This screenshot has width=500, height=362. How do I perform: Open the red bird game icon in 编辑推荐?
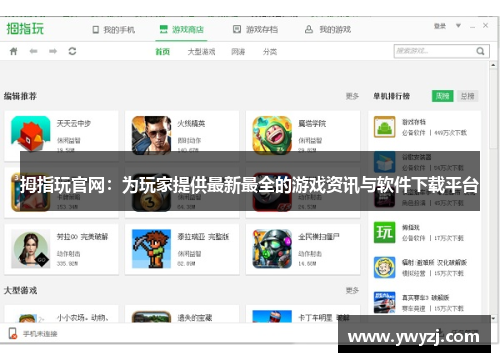pos(31,133)
